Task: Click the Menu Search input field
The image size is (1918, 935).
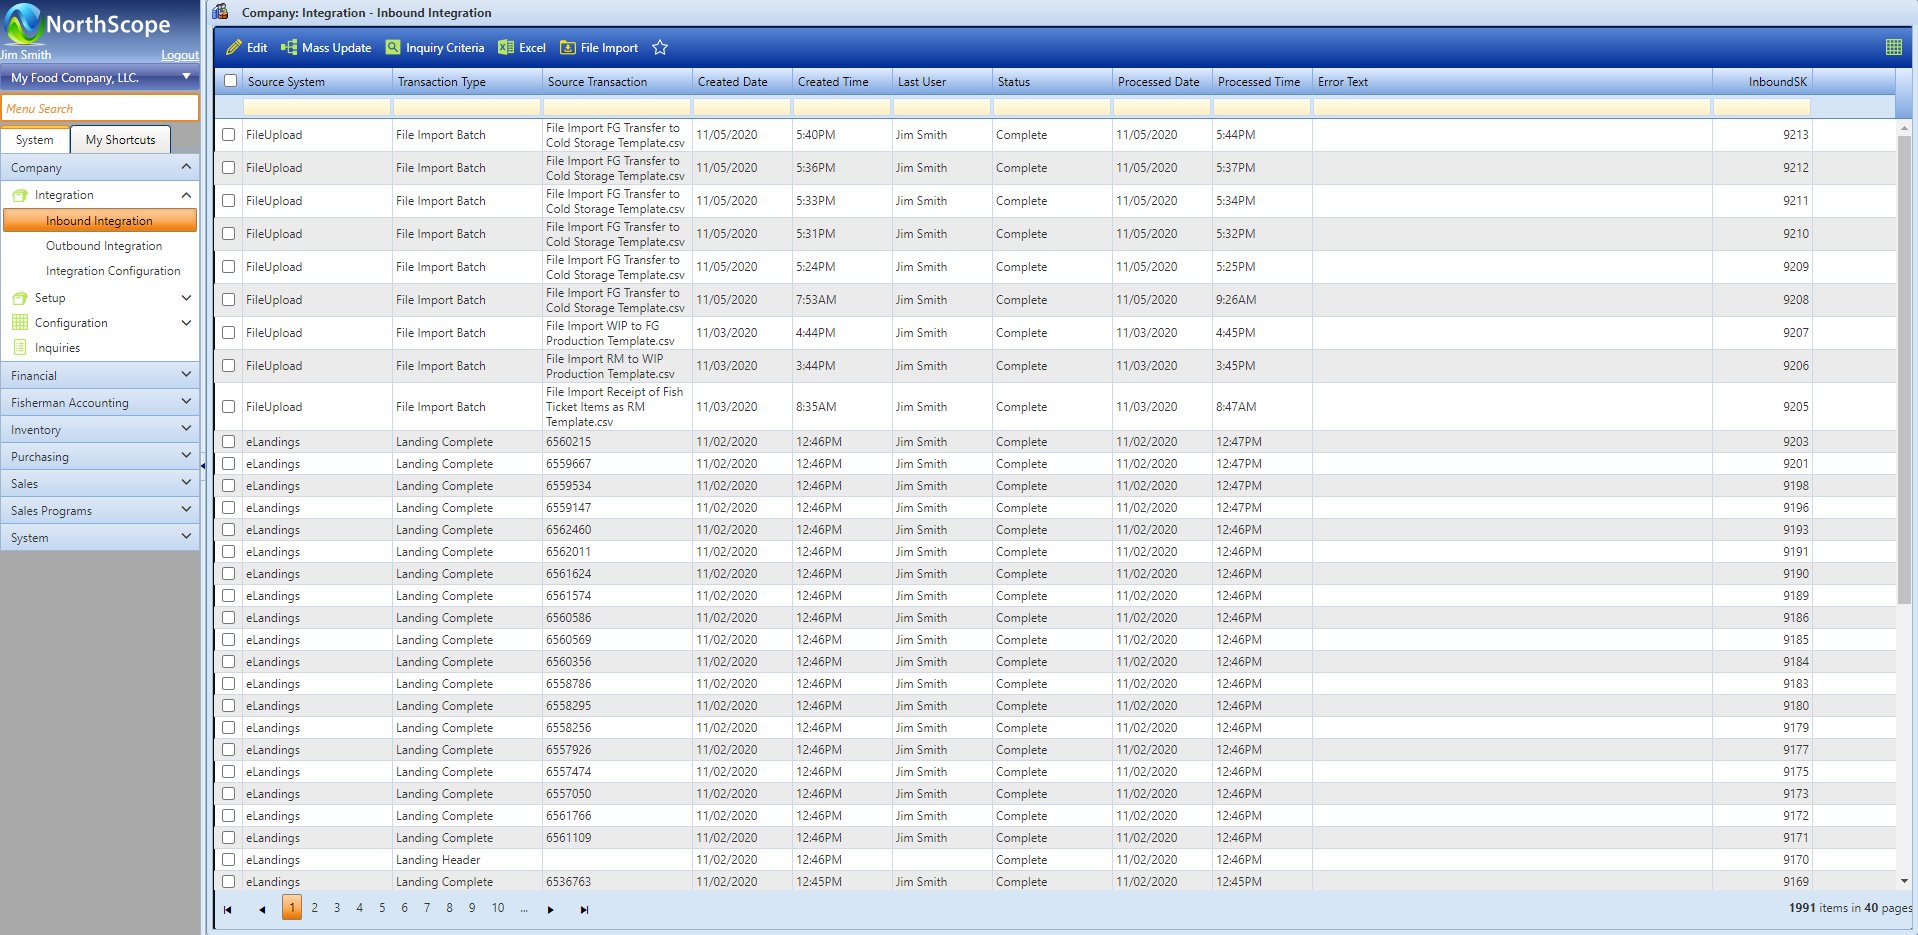Action: (x=100, y=108)
